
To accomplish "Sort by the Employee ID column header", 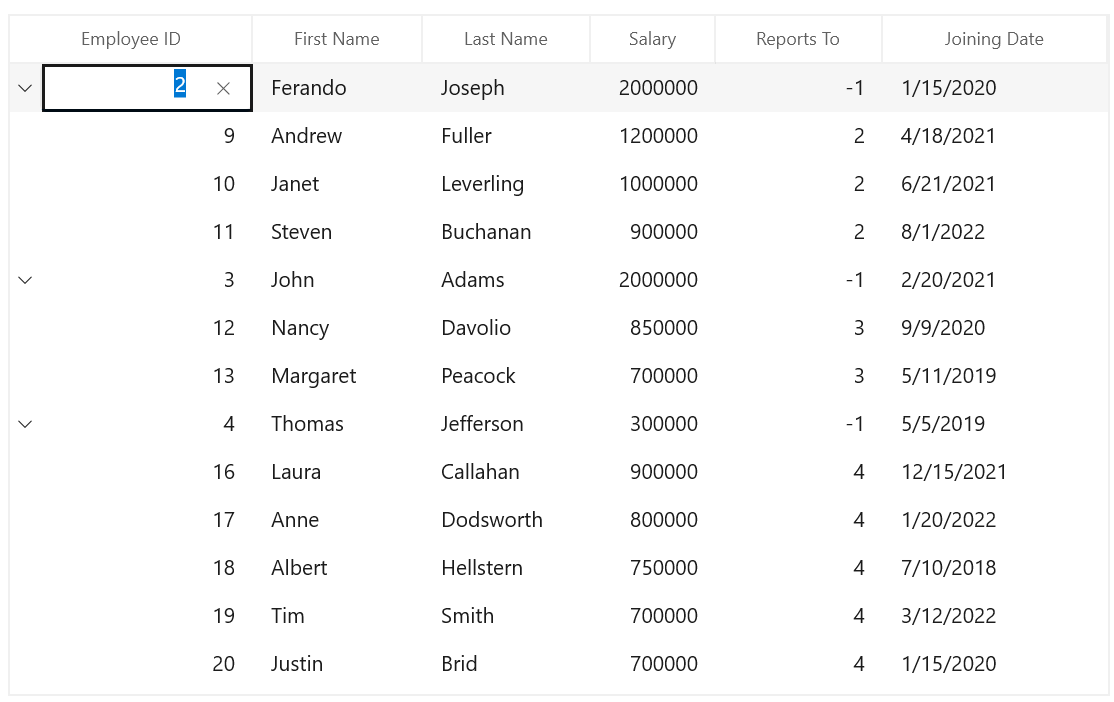I will [130, 38].
